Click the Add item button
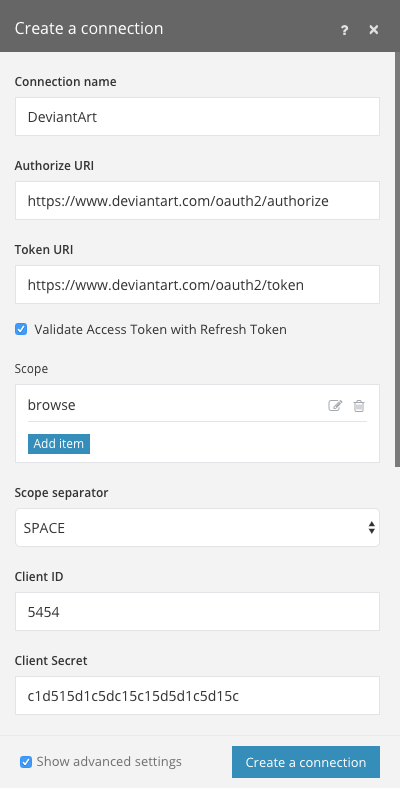400x788 pixels. coord(59,444)
